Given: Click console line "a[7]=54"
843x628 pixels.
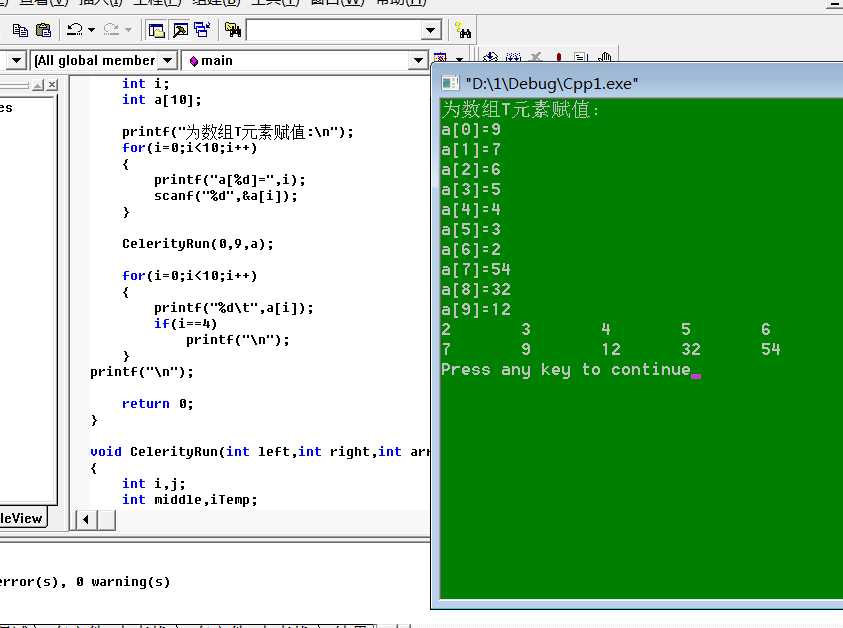Looking at the screenshot, I should (x=475, y=269).
